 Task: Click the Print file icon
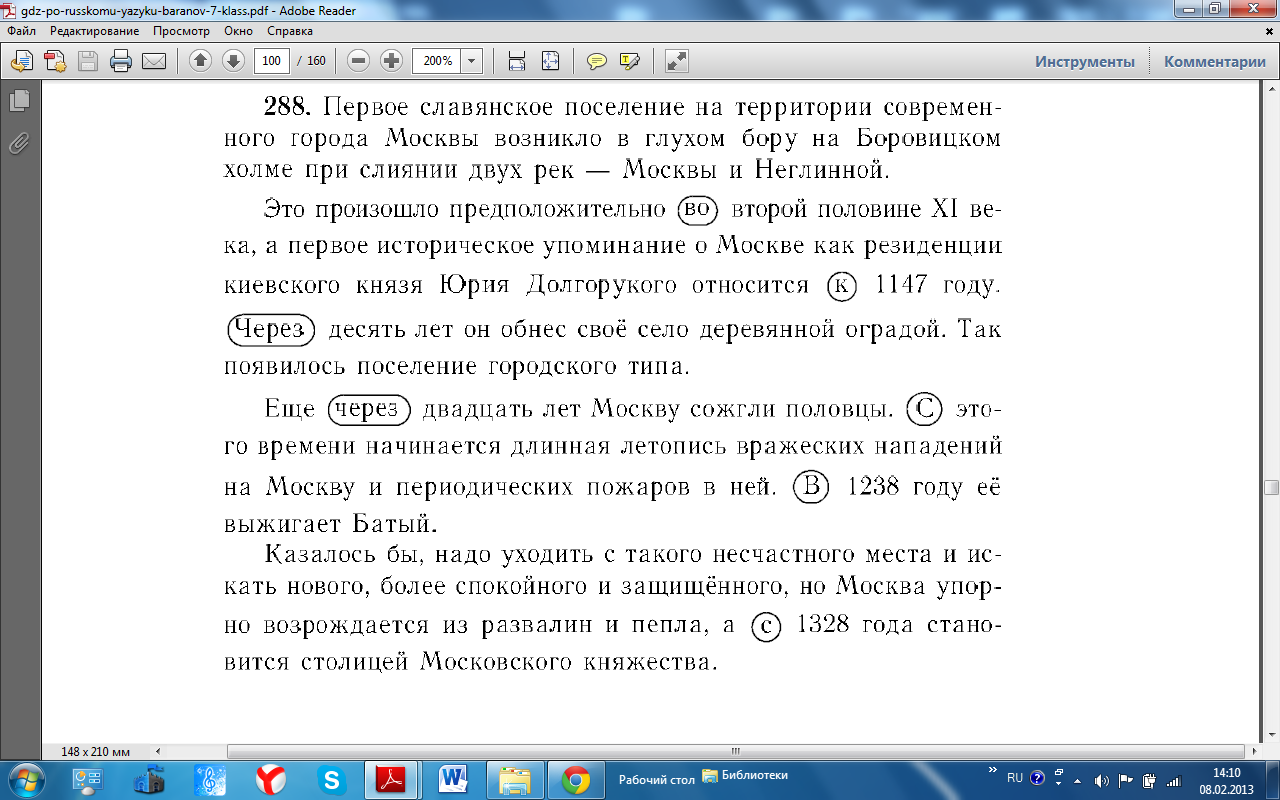click(121, 61)
